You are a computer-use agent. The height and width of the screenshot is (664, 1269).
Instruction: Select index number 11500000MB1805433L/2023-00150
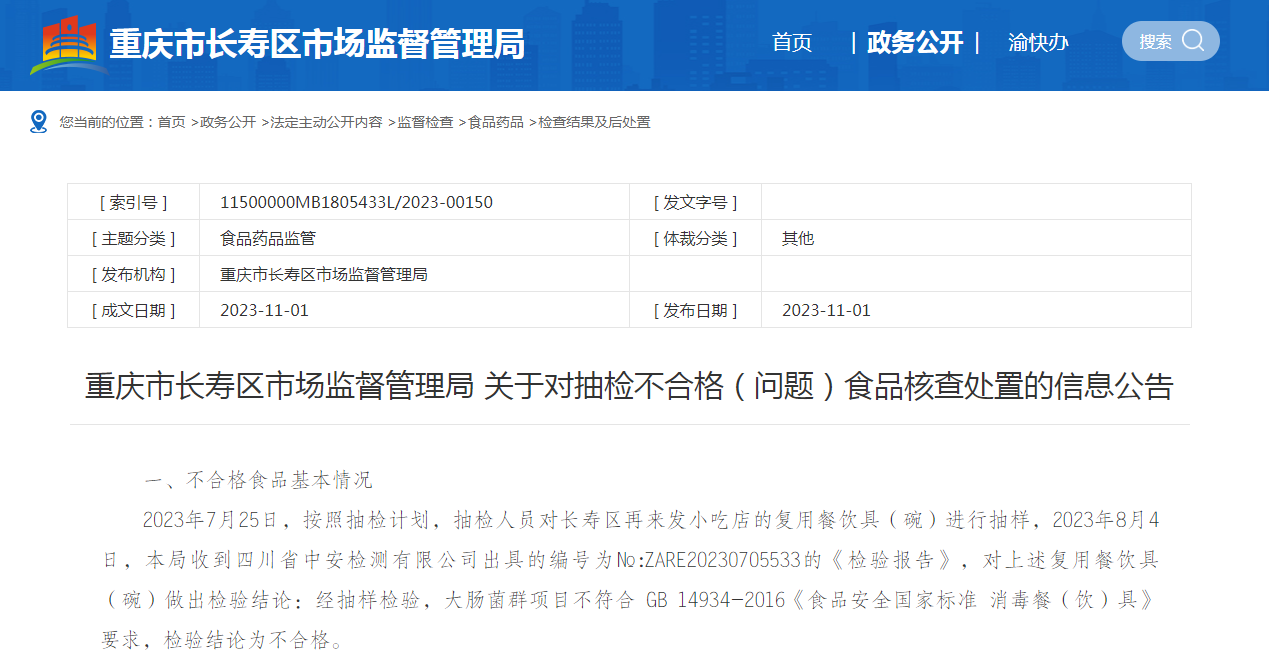tap(356, 202)
